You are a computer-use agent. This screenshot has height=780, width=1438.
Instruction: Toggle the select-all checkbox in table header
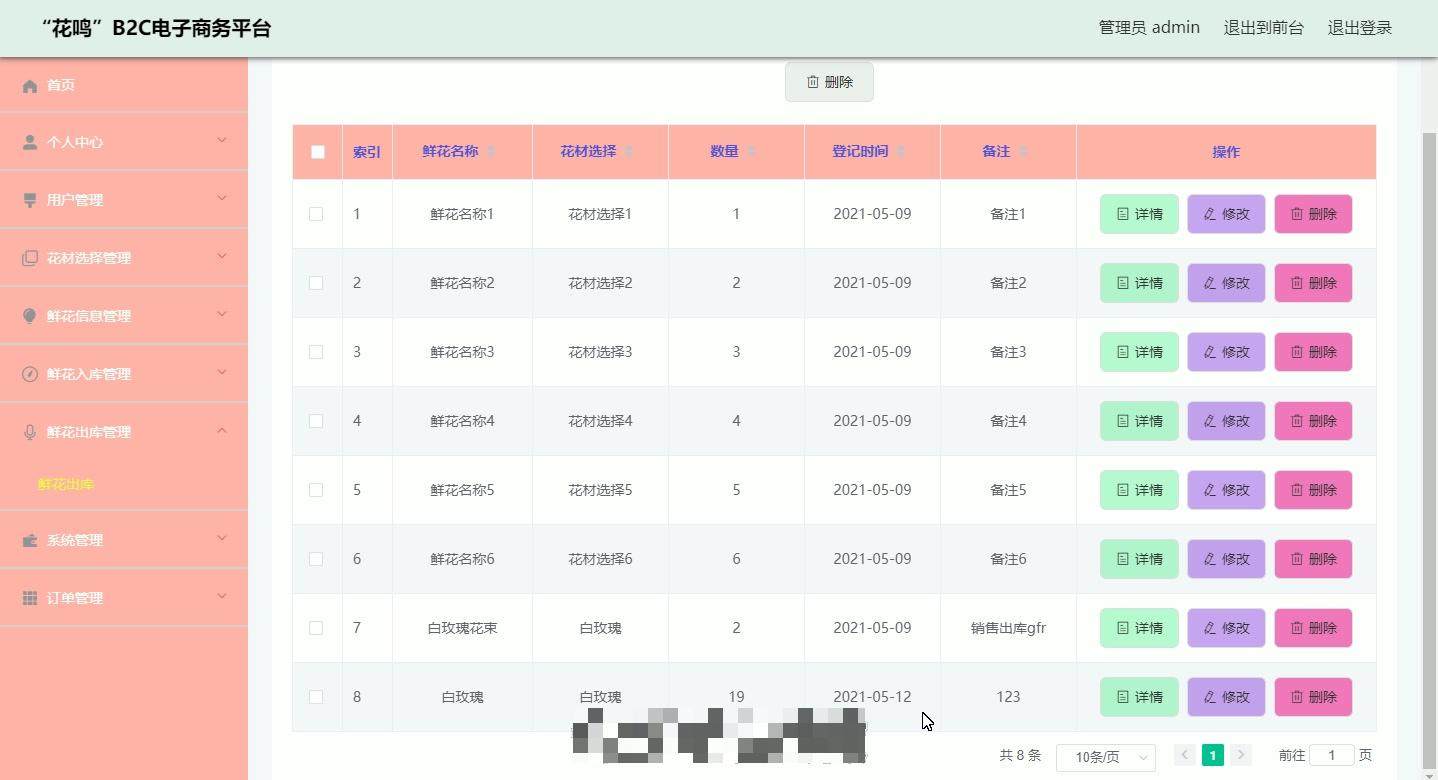318,152
